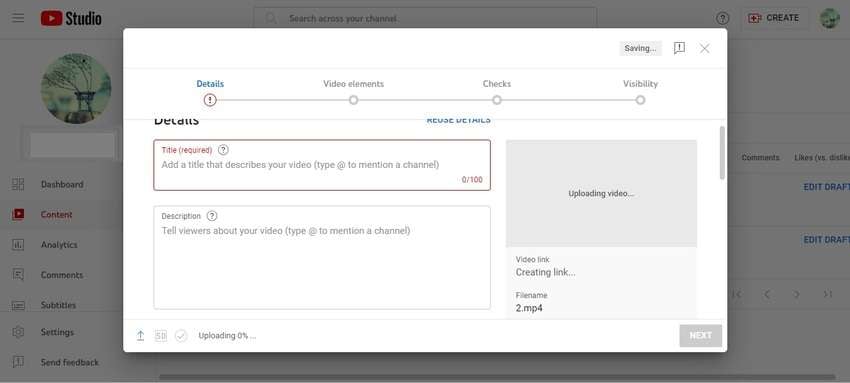Select the Video elements step label
Viewport: 850px width, 383px height.
click(353, 84)
